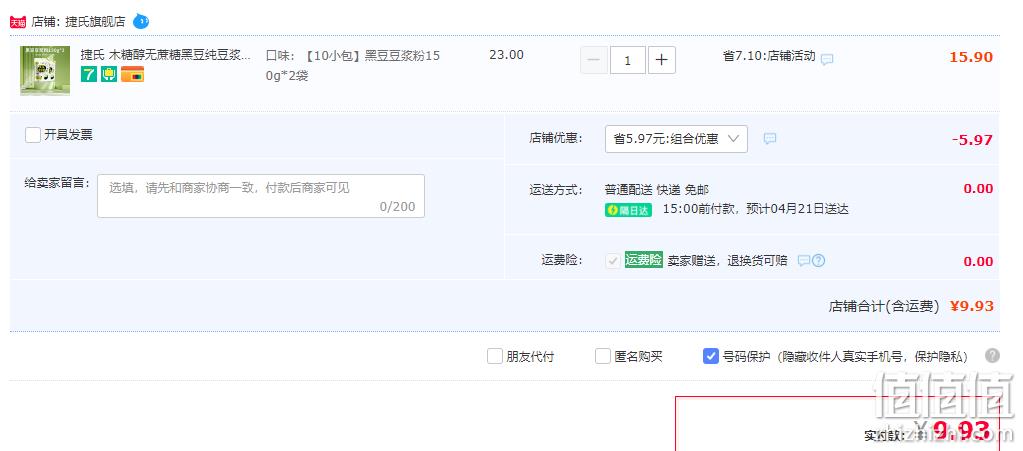This screenshot has height=451, width=1023.
Task: Click the 口味 flavor specification text
Action: click(x=353, y=66)
